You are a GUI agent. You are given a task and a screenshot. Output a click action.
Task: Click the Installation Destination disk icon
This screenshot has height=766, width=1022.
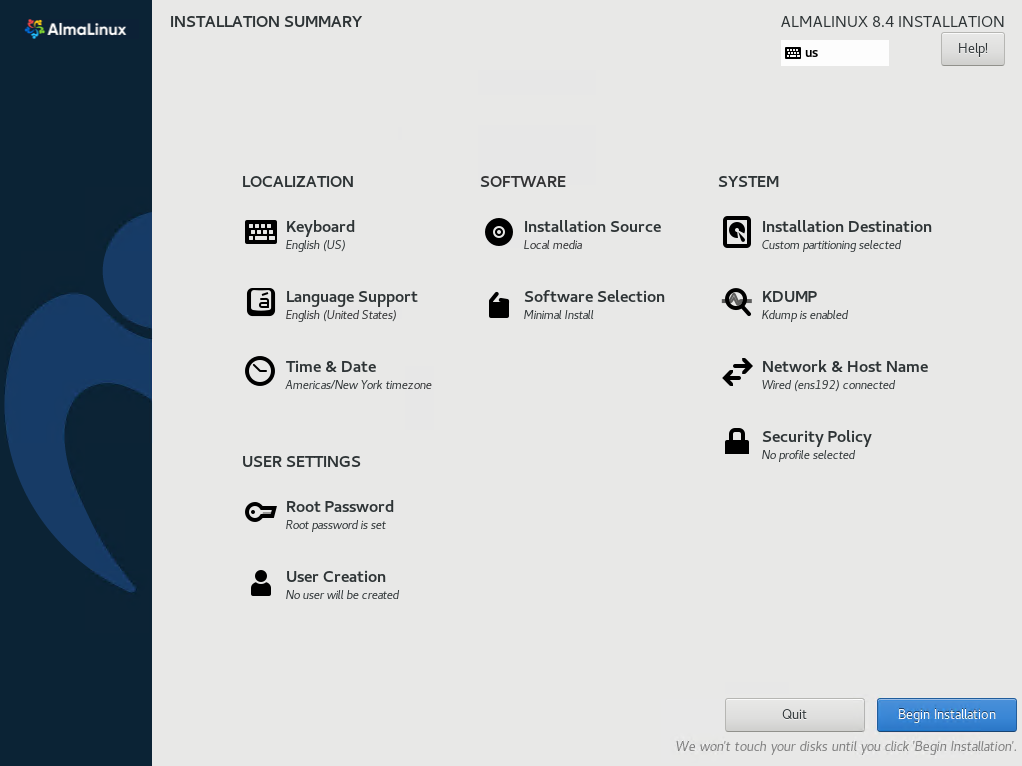(737, 232)
